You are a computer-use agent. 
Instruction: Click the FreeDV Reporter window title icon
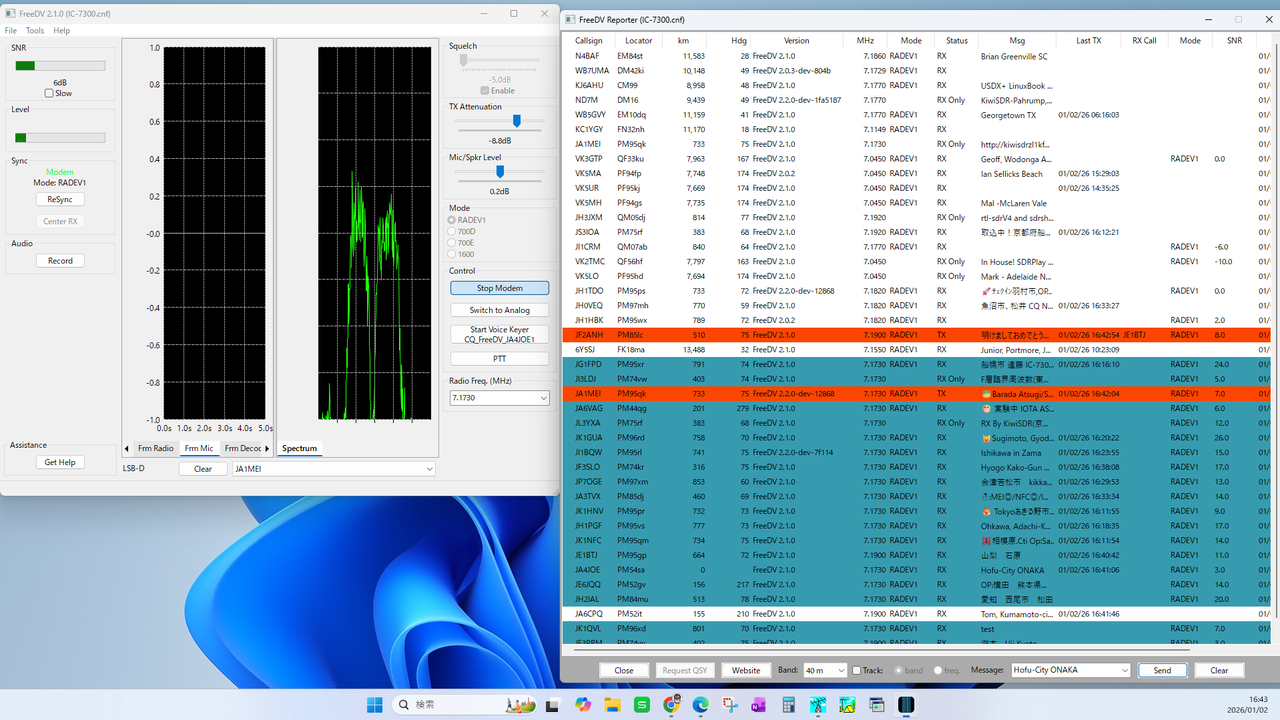570,19
